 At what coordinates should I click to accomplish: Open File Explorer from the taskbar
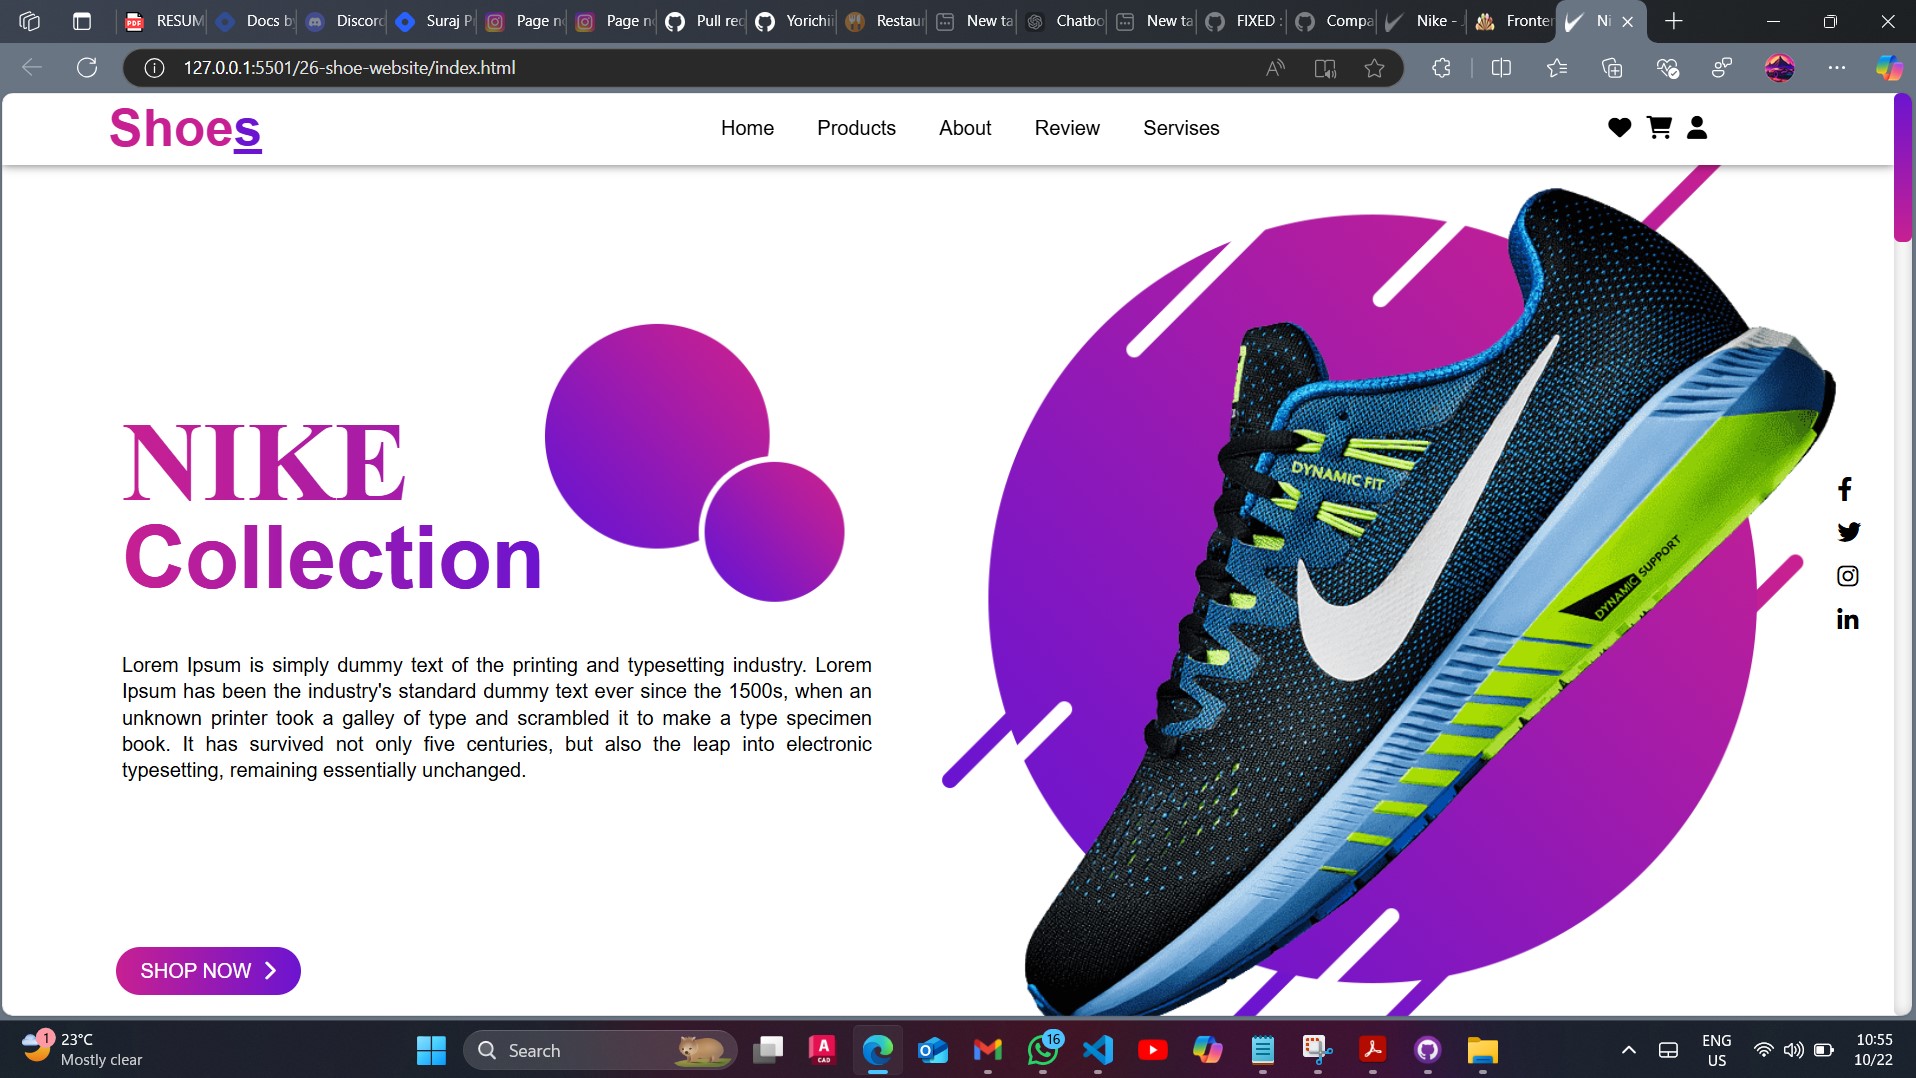click(x=1482, y=1050)
